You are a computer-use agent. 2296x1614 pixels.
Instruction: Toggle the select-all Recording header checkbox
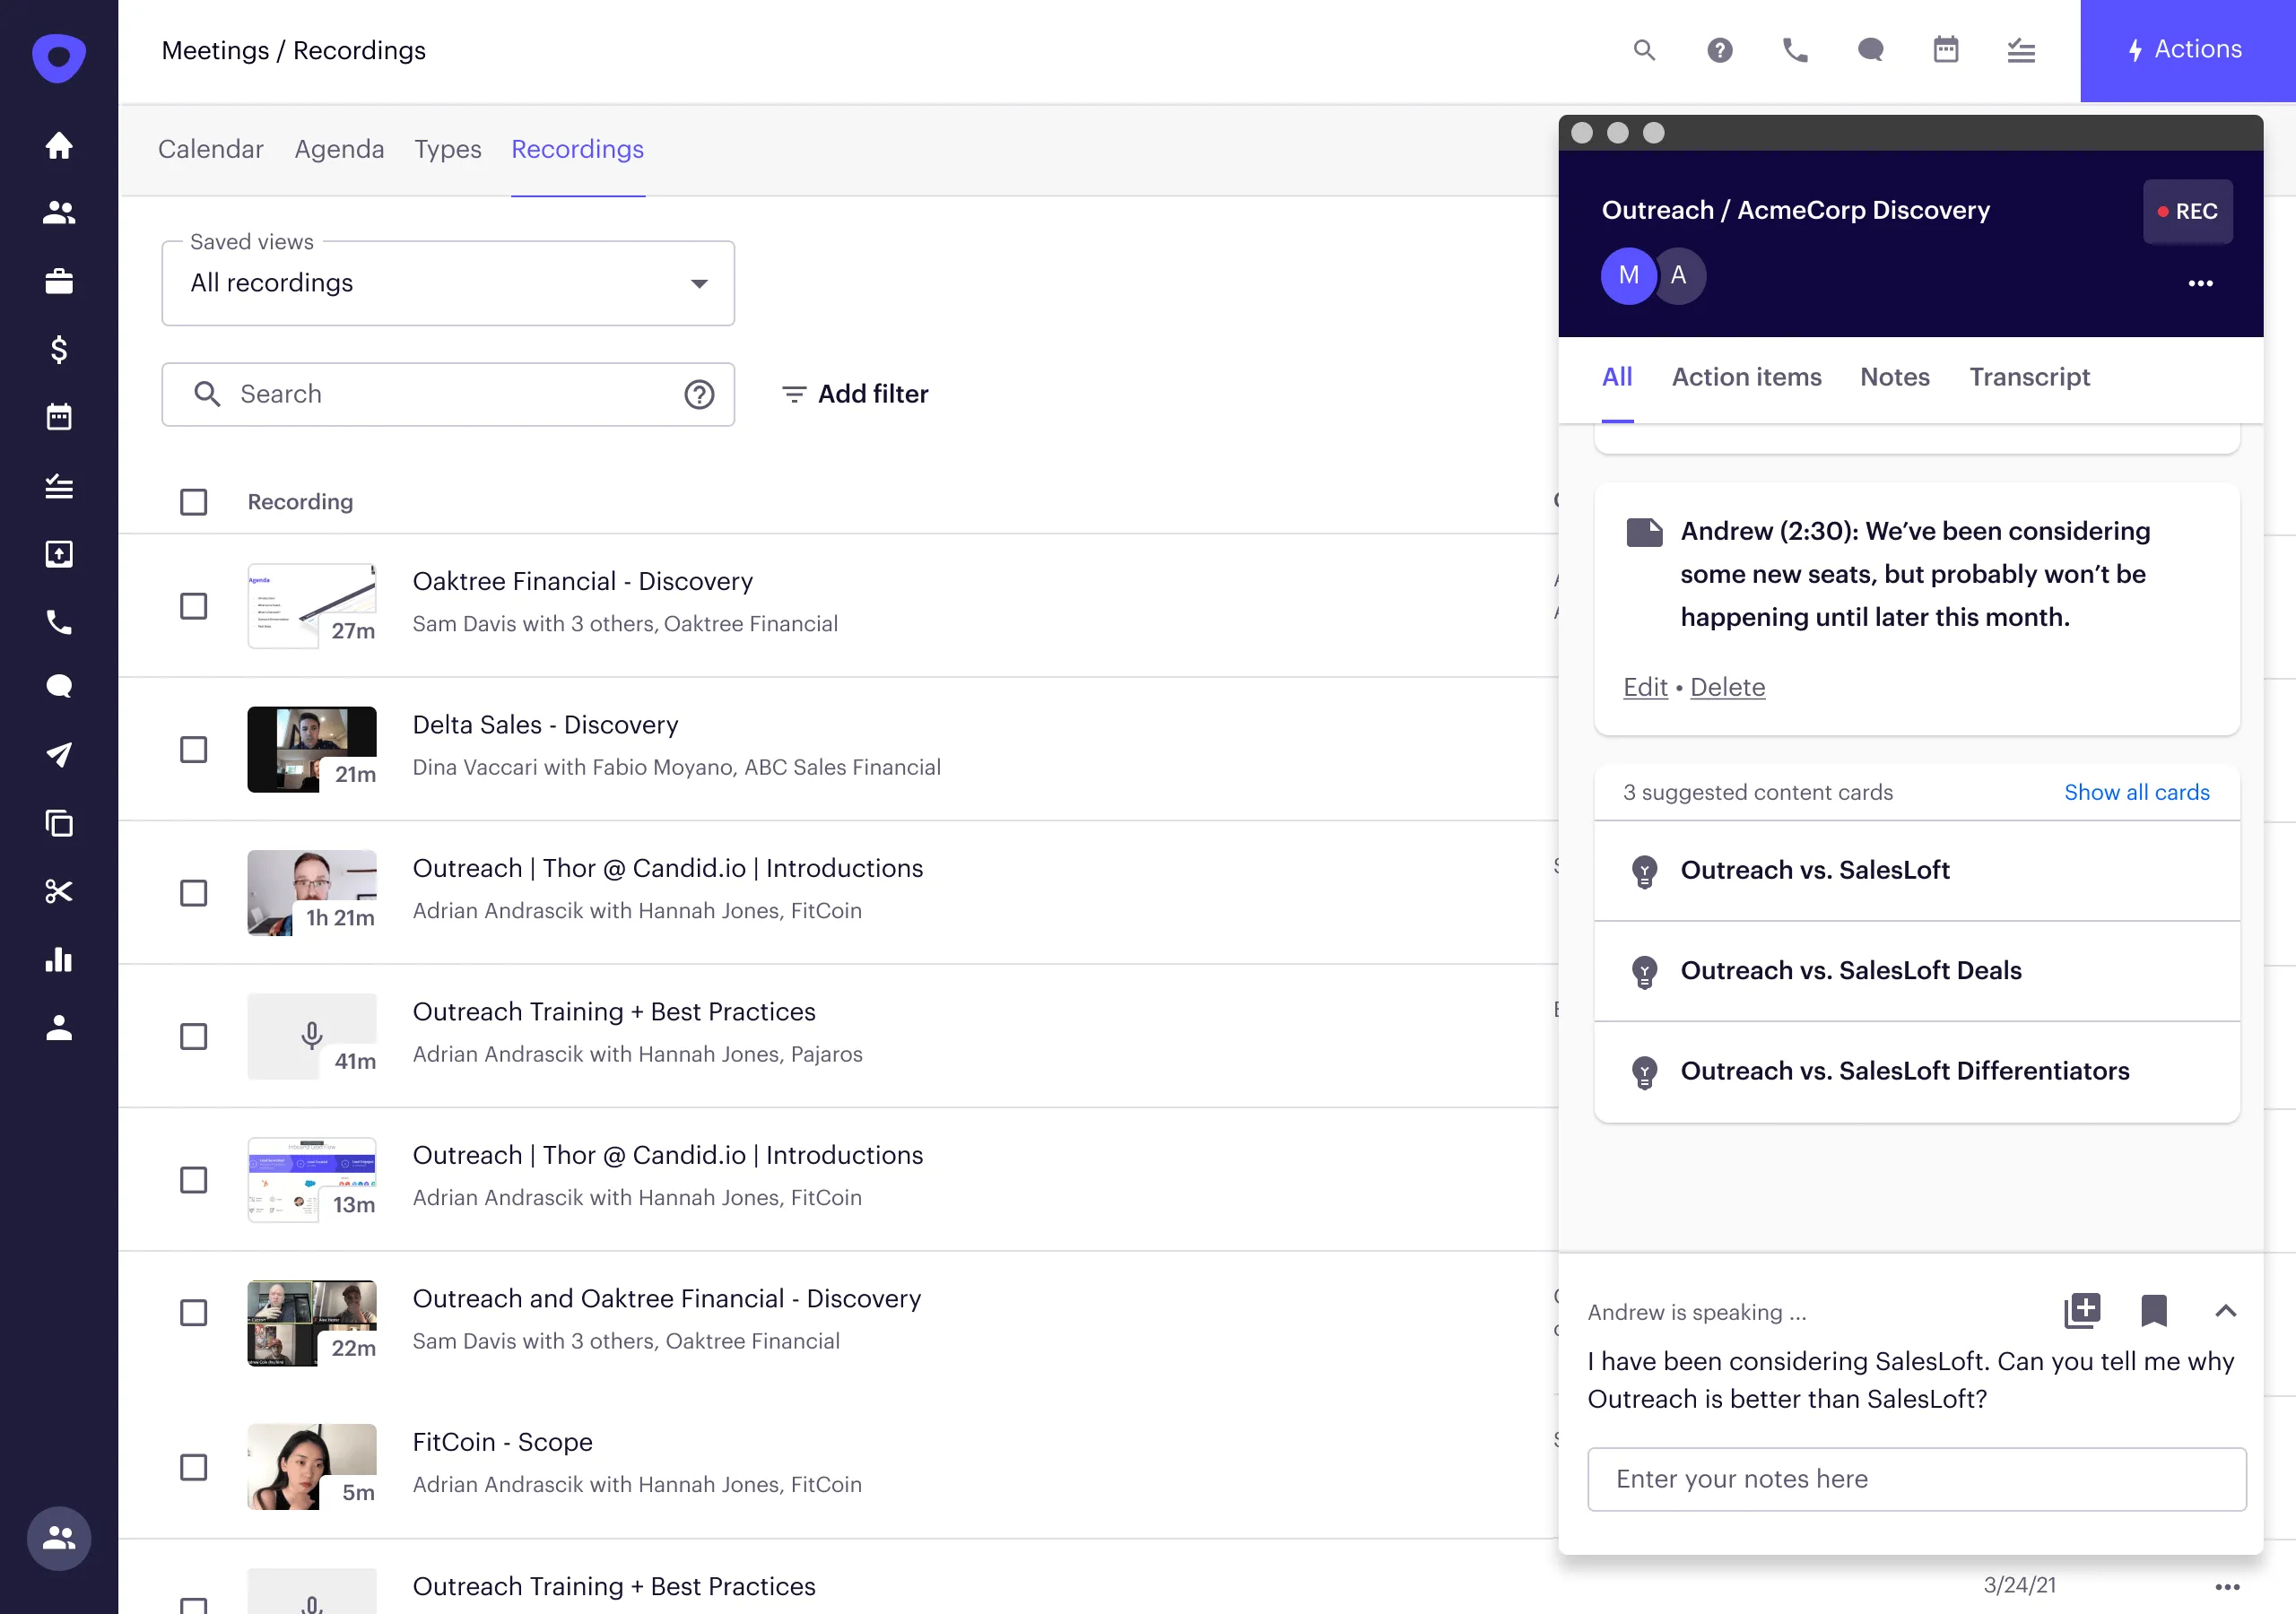(193, 502)
